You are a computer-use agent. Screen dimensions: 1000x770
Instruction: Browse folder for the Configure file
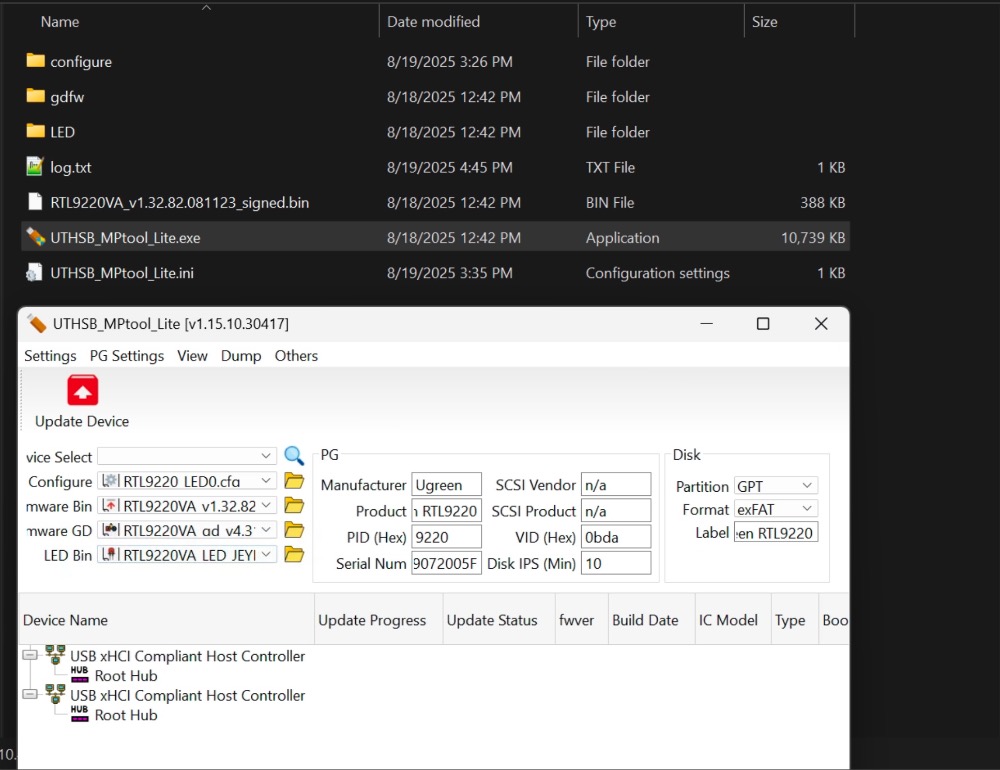[x=294, y=480]
